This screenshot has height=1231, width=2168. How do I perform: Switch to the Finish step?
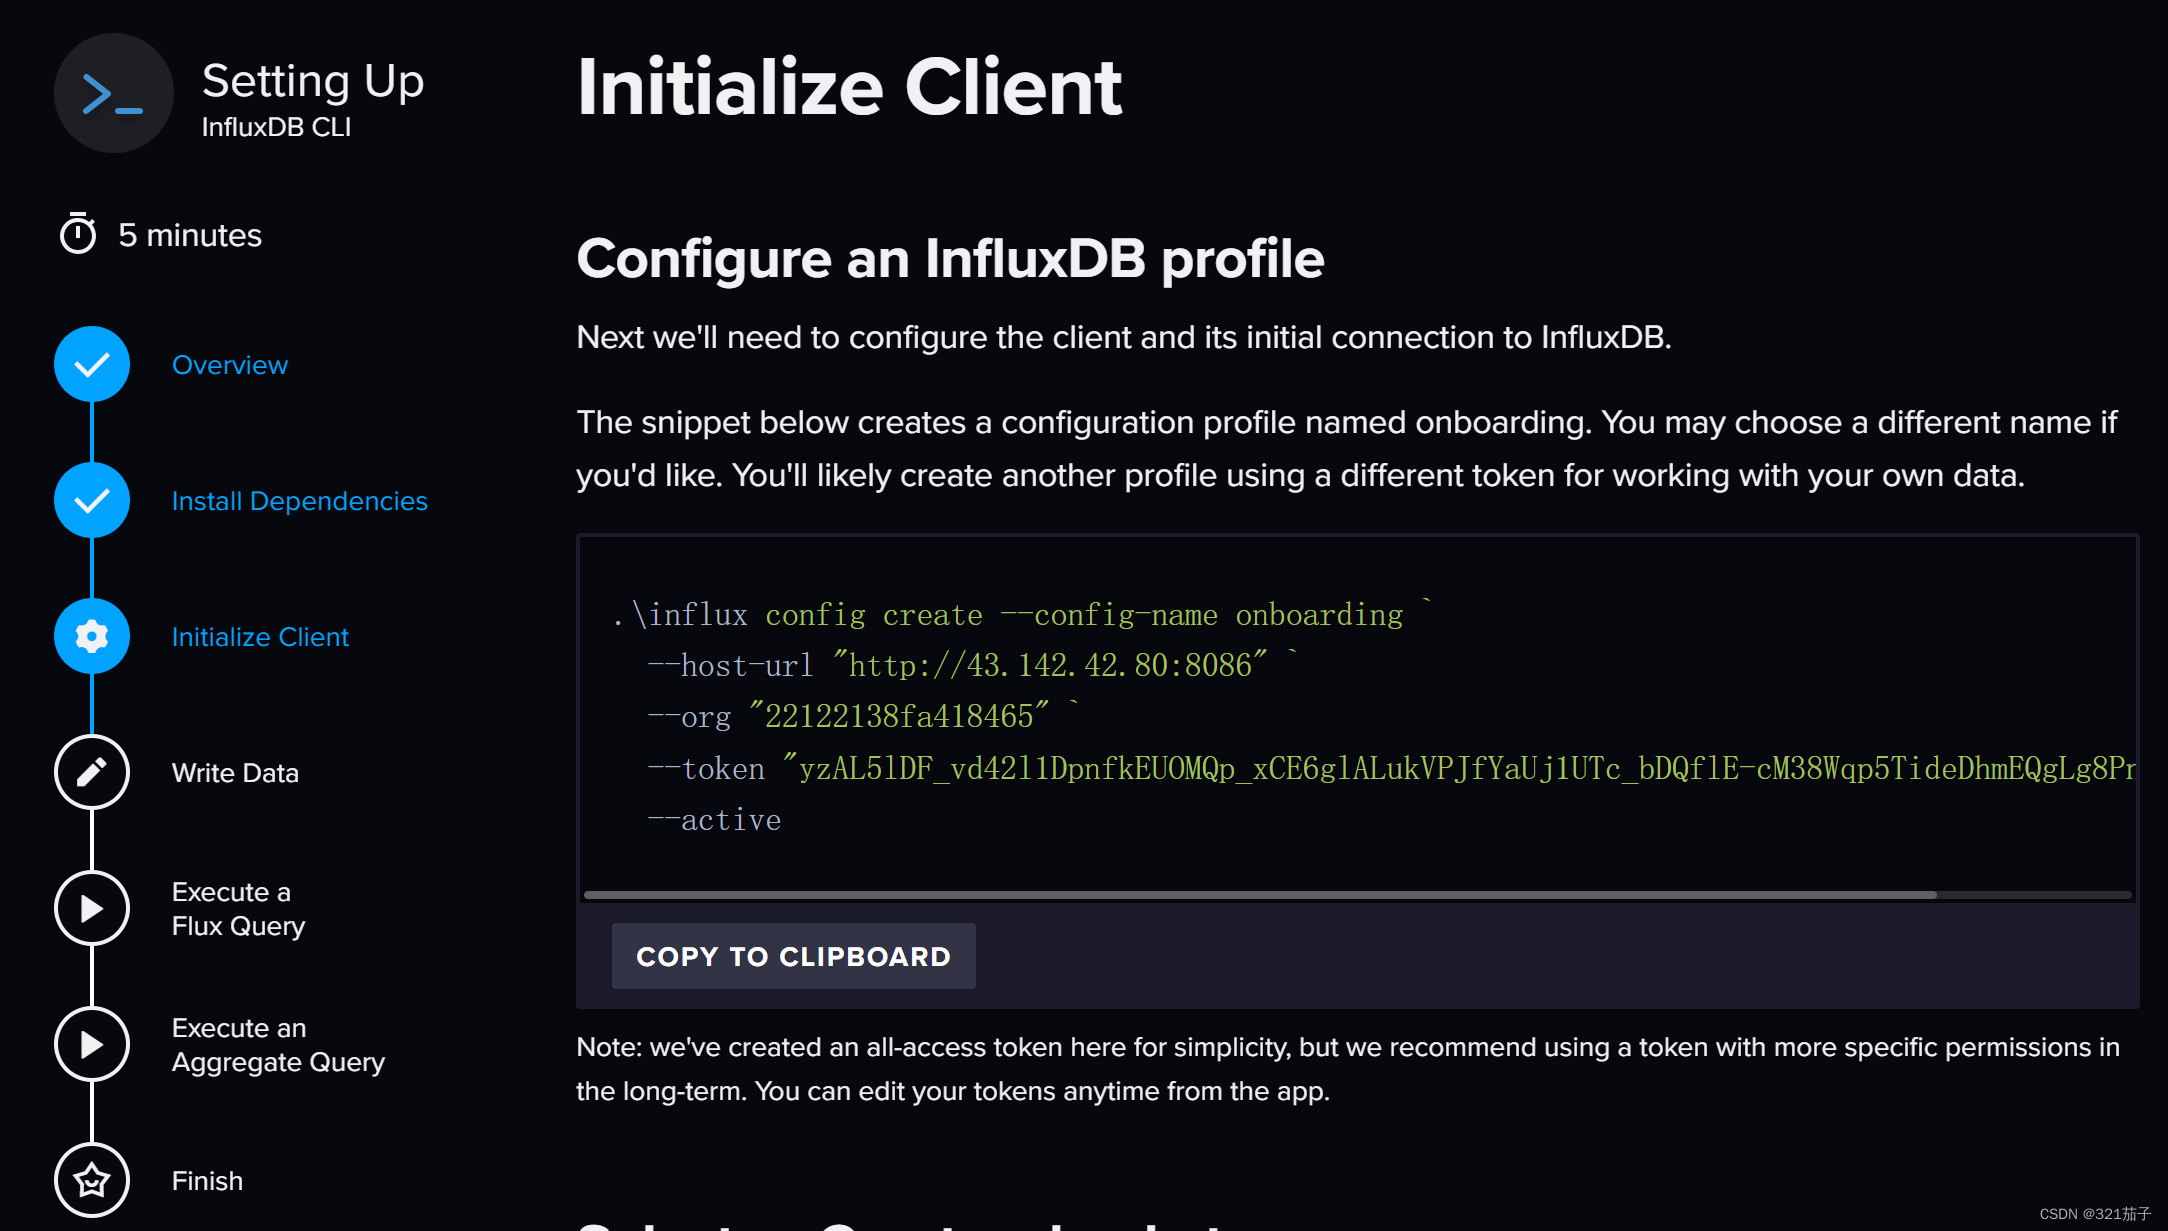pyautogui.click(x=207, y=1180)
